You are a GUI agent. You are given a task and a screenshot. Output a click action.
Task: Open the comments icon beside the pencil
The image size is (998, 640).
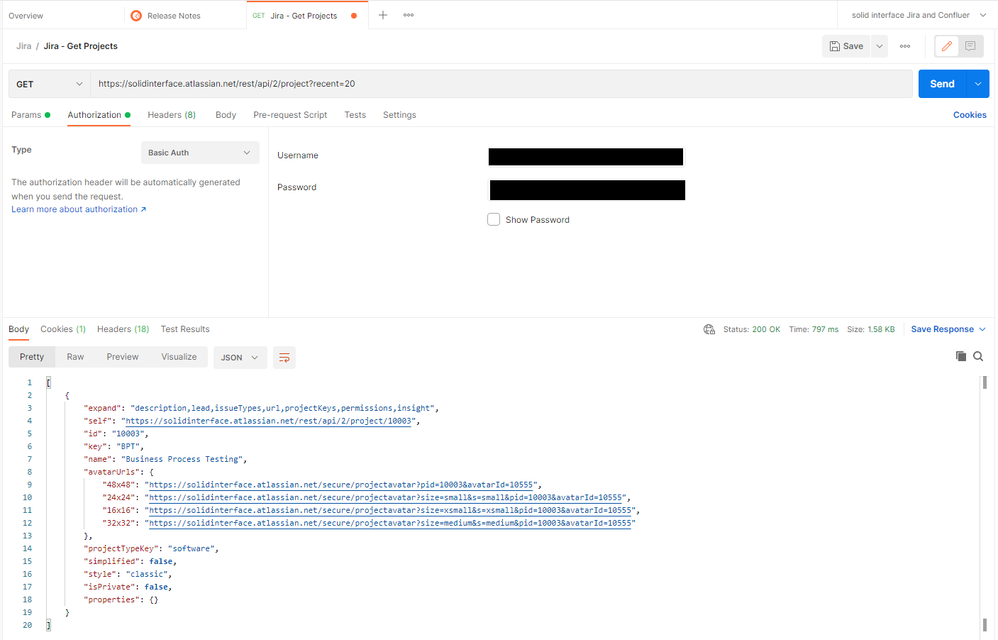pyautogui.click(x=969, y=46)
